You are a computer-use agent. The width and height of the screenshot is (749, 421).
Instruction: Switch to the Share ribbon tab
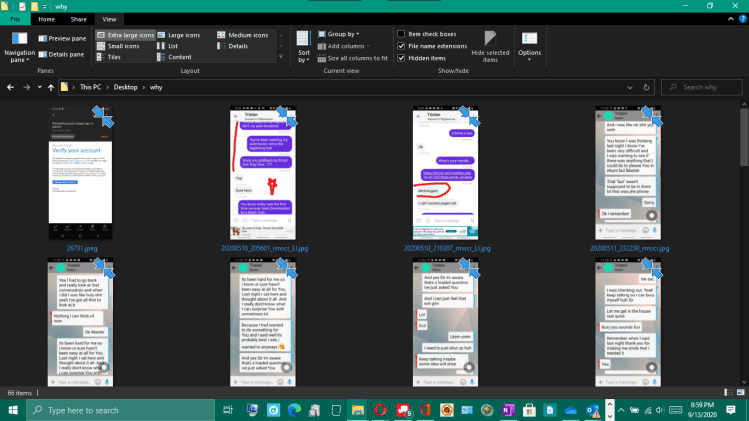(78, 19)
